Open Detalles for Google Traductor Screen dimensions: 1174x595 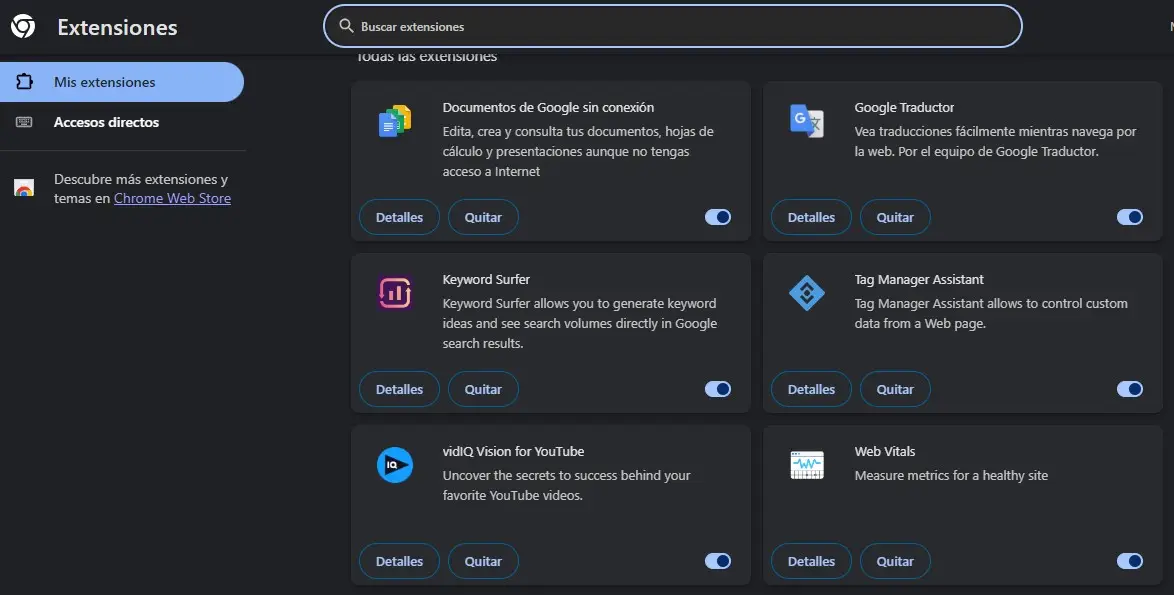click(811, 217)
